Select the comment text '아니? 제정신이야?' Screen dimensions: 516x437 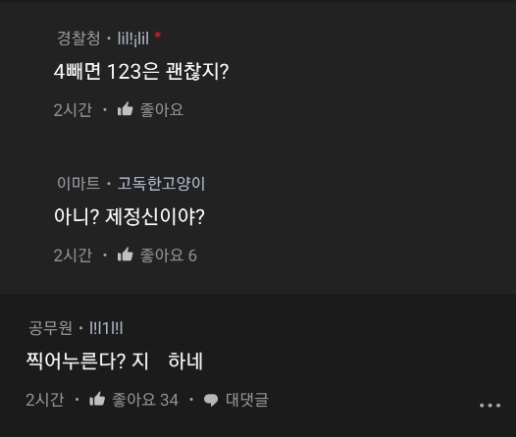(129, 216)
